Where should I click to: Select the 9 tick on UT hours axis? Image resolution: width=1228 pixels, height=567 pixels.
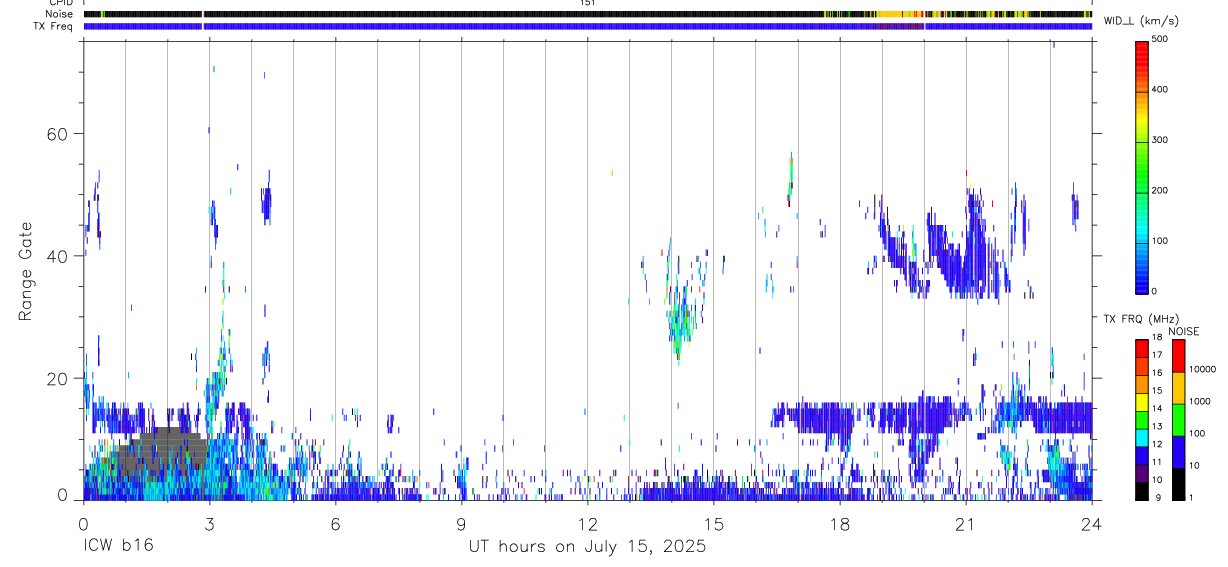pyautogui.click(x=461, y=523)
